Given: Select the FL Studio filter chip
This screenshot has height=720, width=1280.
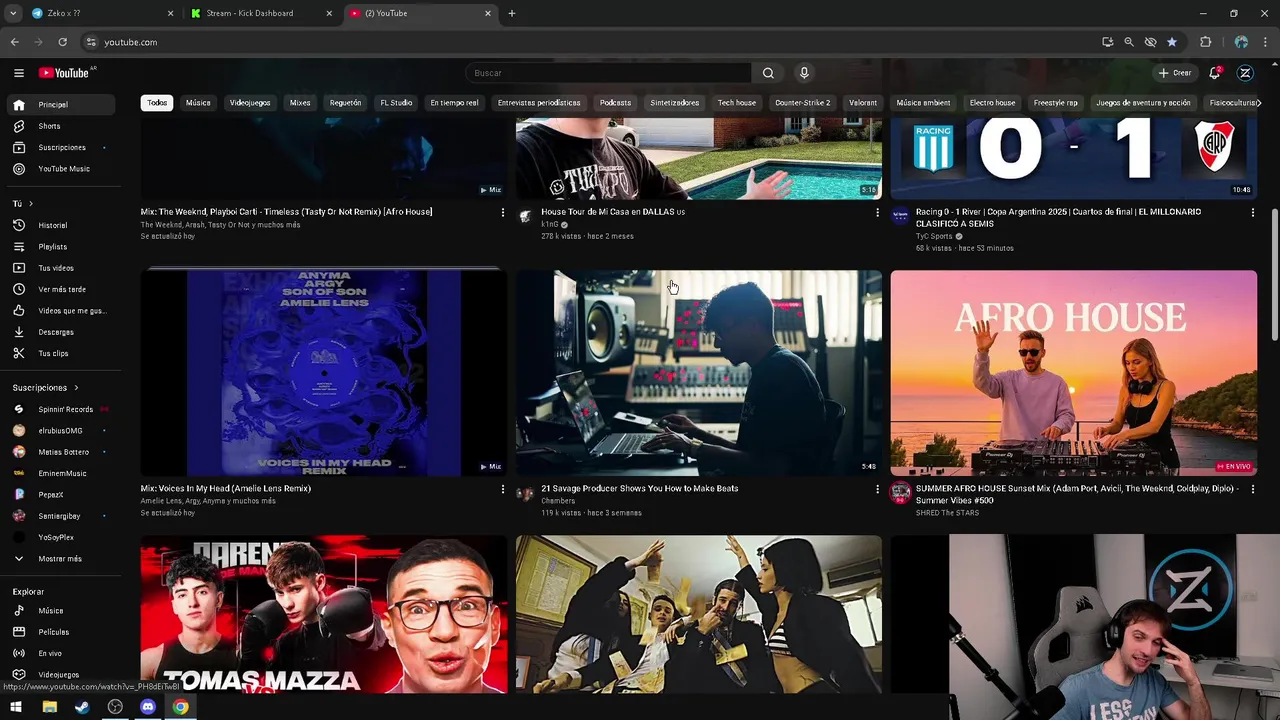Looking at the screenshot, I should [x=396, y=103].
